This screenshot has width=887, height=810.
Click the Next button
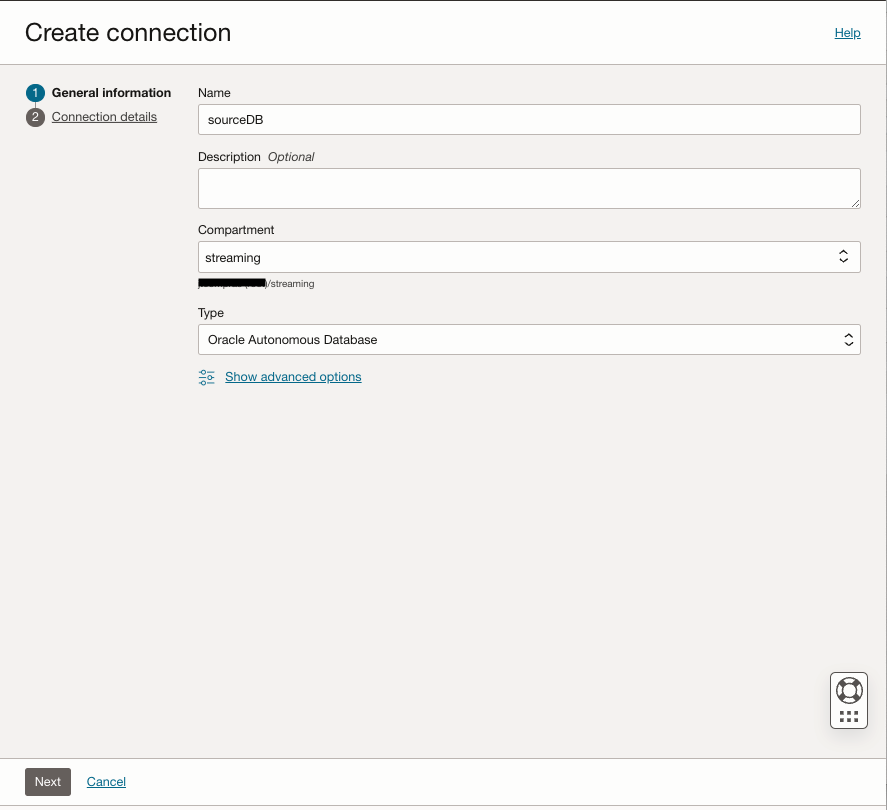[x=48, y=782]
